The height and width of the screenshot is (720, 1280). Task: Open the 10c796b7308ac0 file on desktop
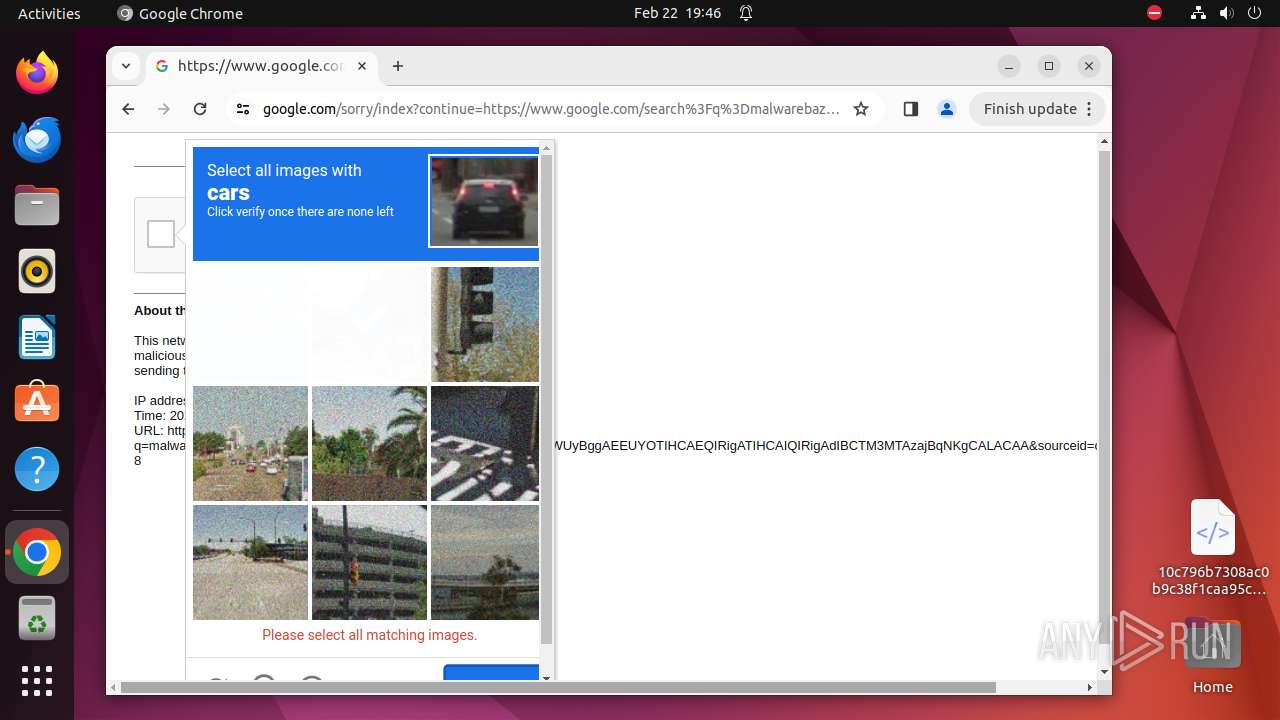(1213, 547)
